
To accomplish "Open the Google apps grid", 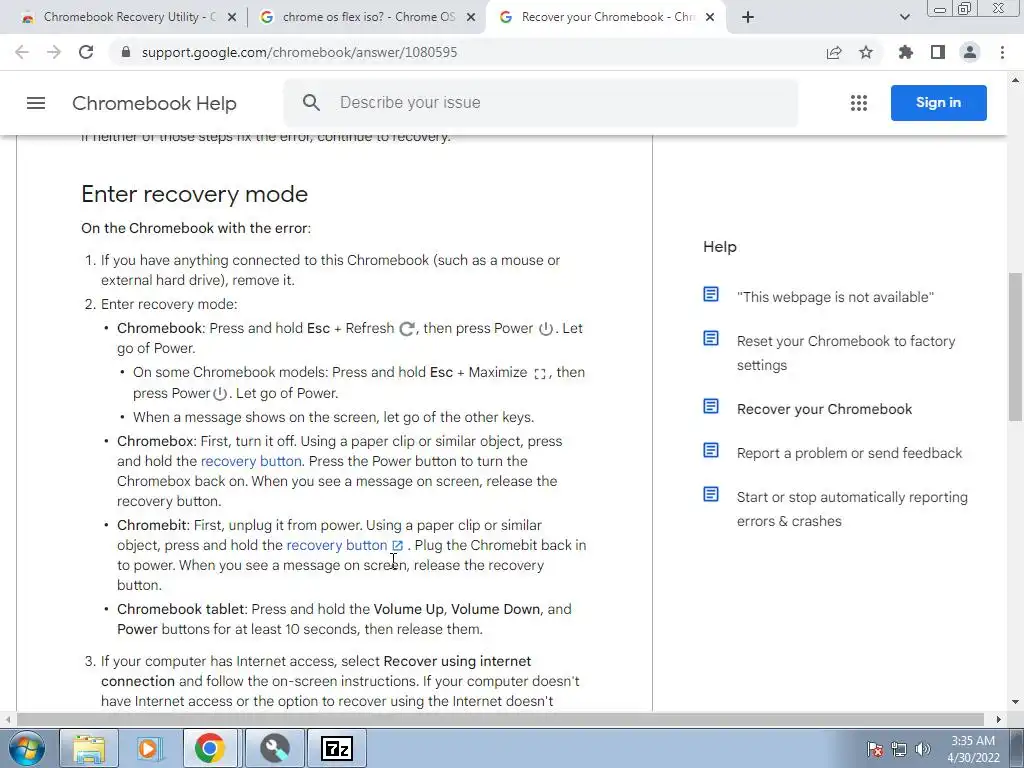I will pos(859,103).
